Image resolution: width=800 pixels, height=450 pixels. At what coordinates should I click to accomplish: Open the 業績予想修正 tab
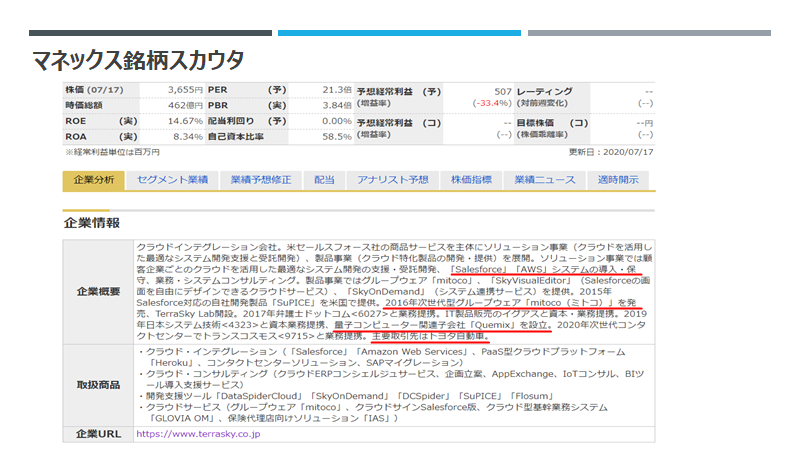point(261,180)
